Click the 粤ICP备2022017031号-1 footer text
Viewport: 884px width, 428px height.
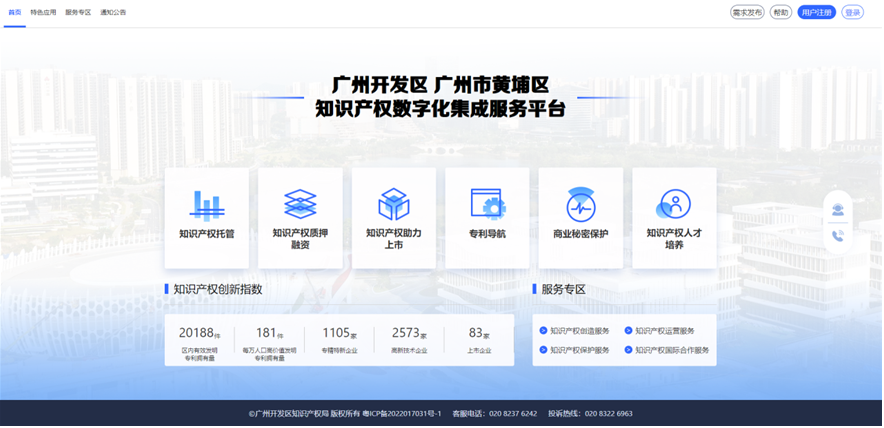click(401, 413)
